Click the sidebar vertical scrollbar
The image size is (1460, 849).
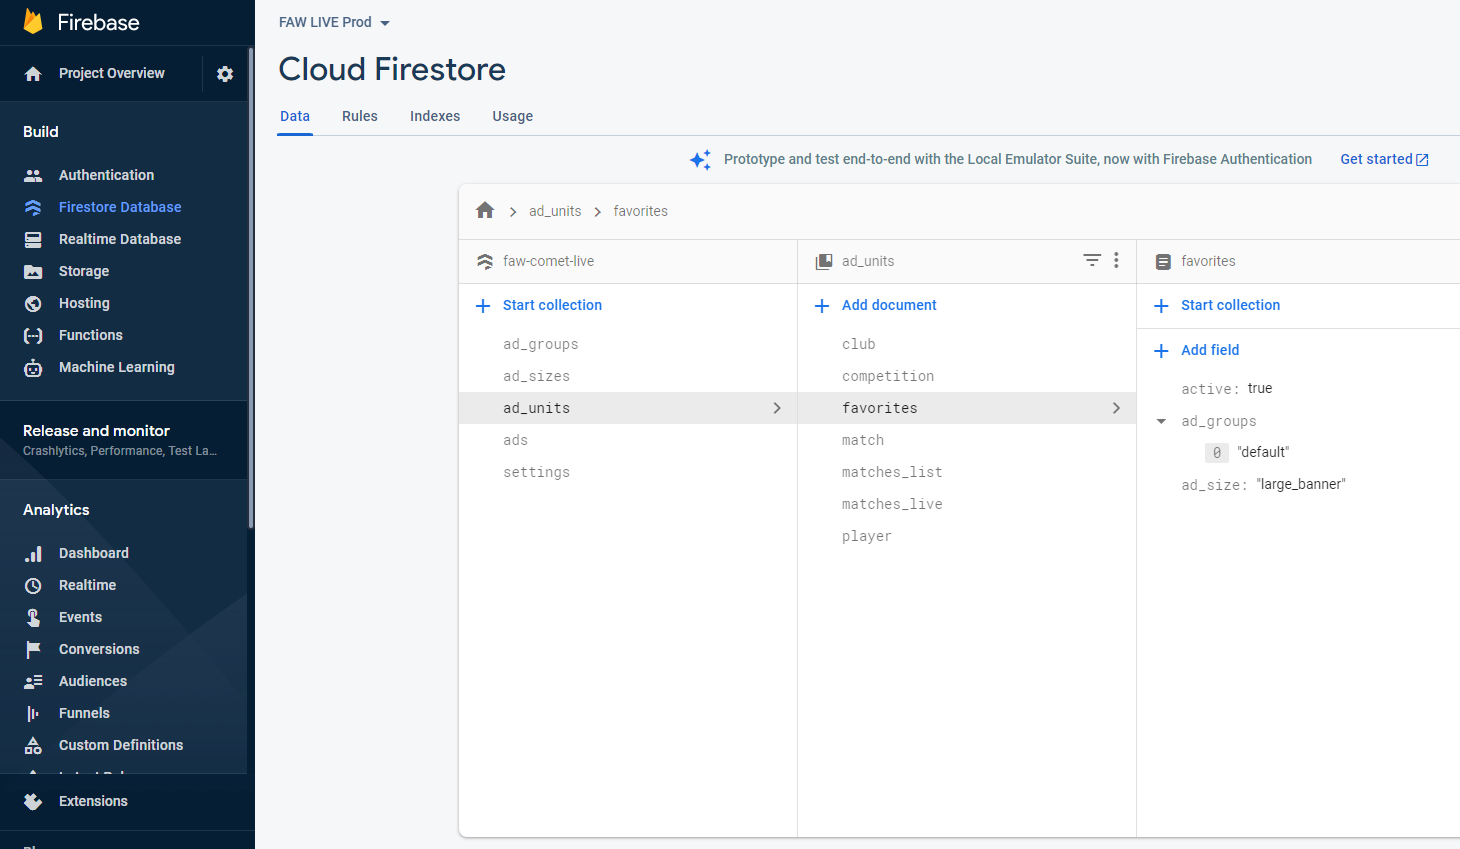pyautogui.click(x=251, y=290)
